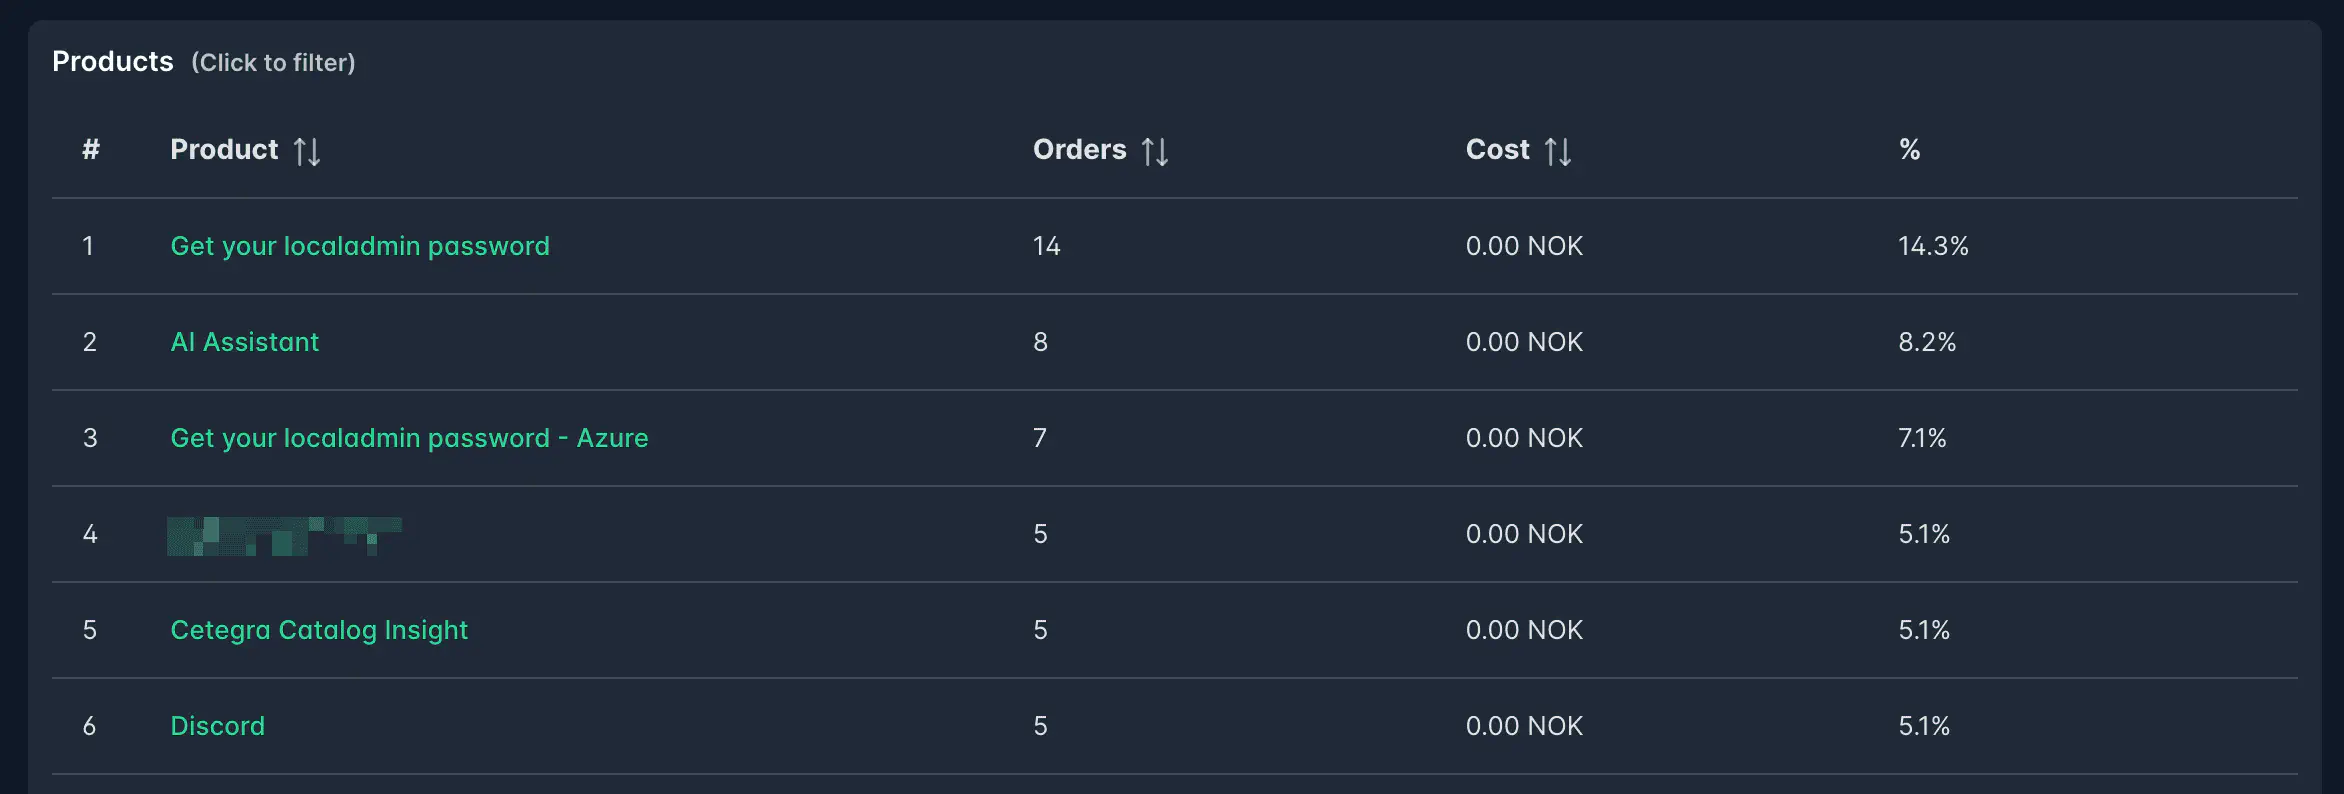Image resolution: width=2344 pixels, height=794 pixels.
Task: Click the 14 orders value for localadmin password
Action: tap(1046, 245)
